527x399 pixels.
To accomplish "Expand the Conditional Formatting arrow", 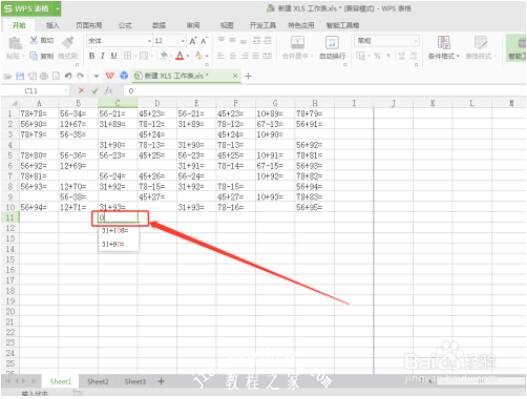I will tap(458, 56).
